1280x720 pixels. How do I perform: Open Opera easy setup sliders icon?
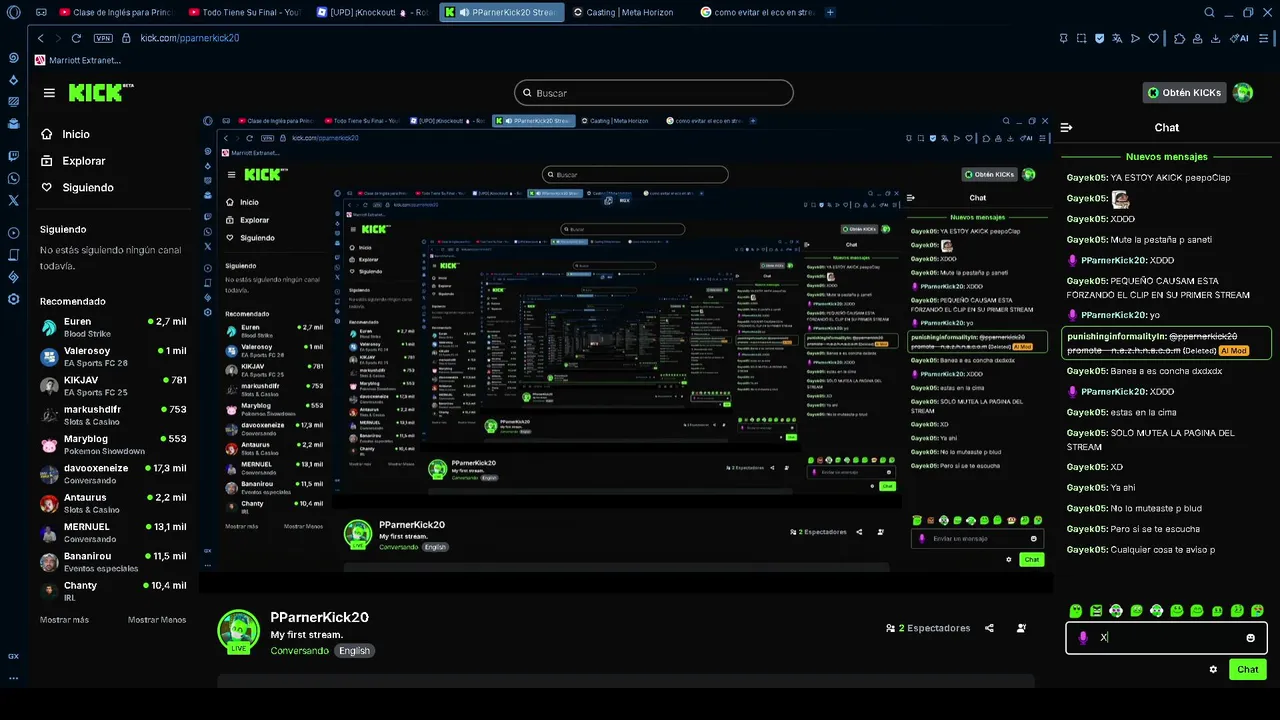pyautogui.click(x=1265, y=38)
